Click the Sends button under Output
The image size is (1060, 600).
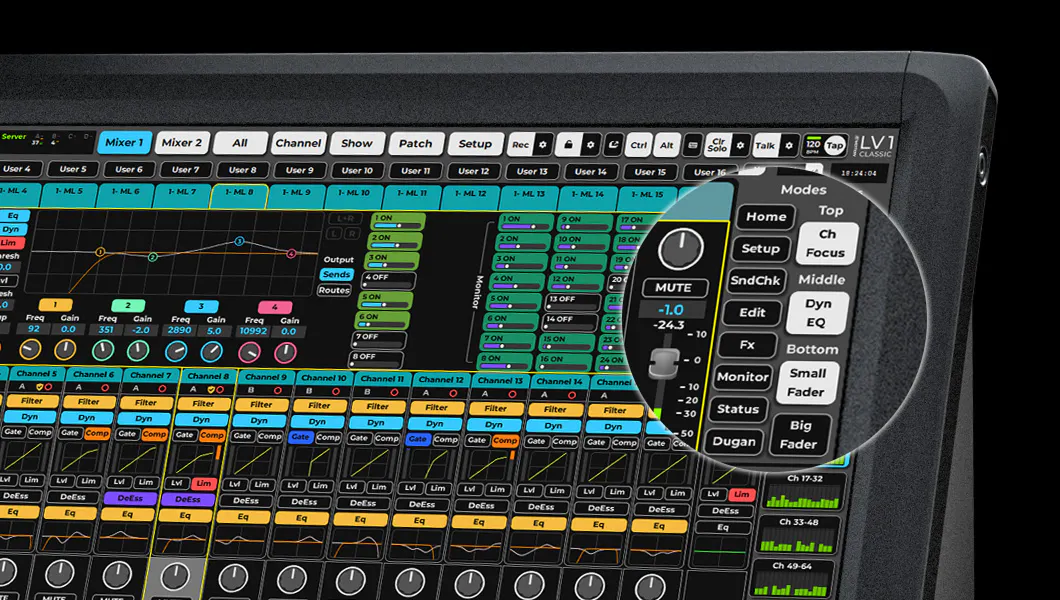pyautogui.click(x=336, y=274)
